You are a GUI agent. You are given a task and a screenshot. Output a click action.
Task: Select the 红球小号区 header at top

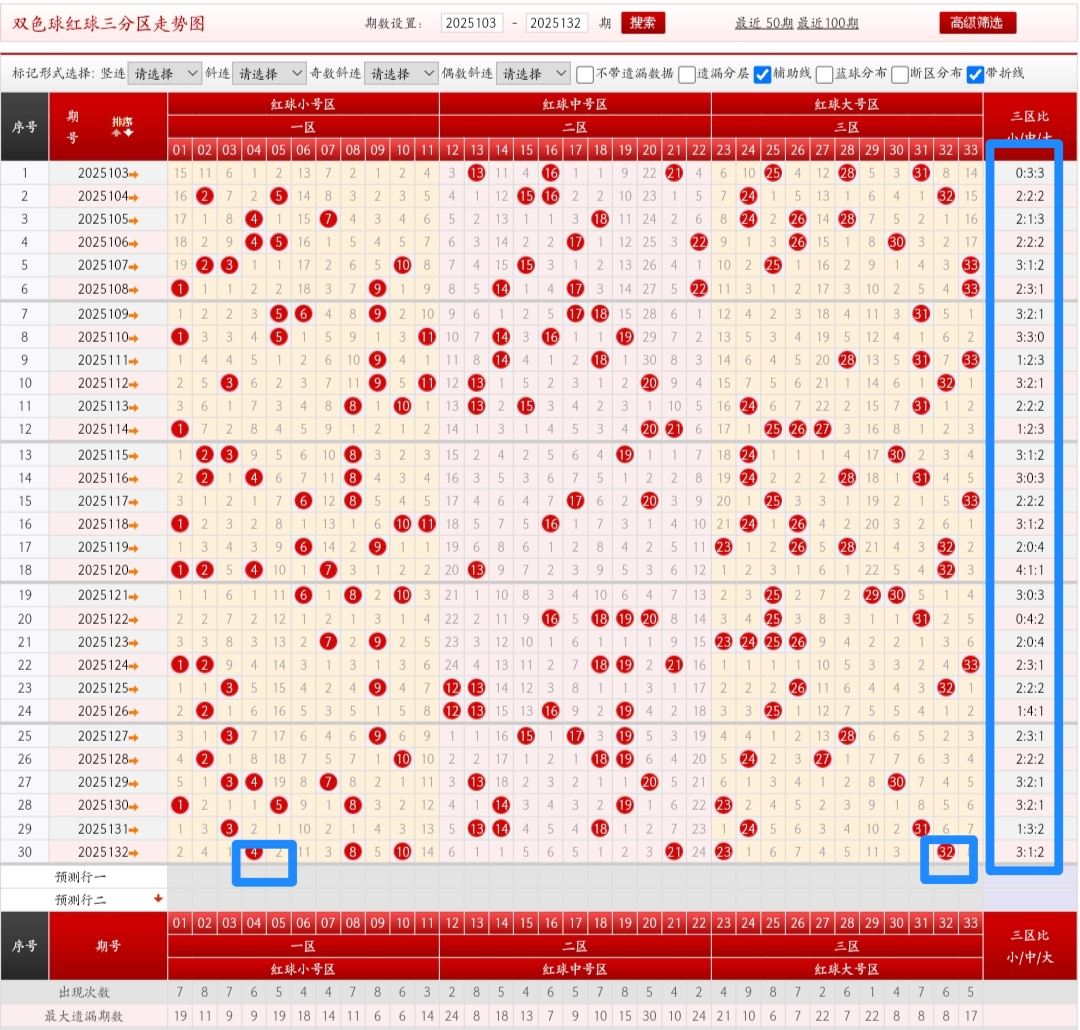click(303, 104)
